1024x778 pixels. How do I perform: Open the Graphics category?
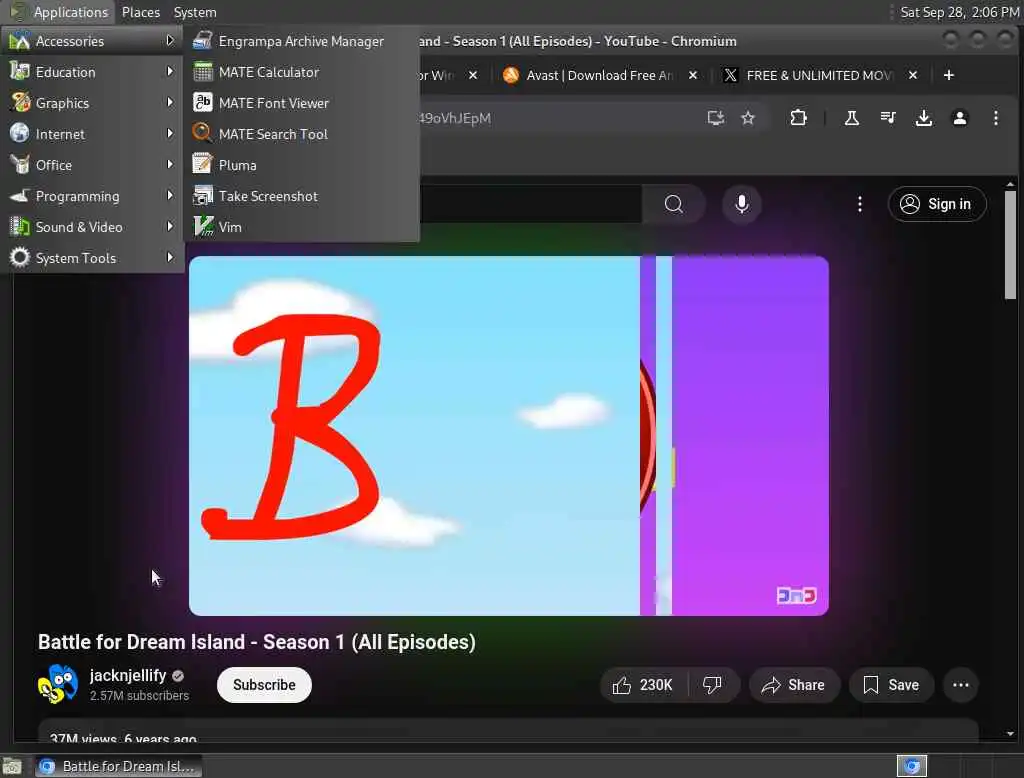point(91,103)
